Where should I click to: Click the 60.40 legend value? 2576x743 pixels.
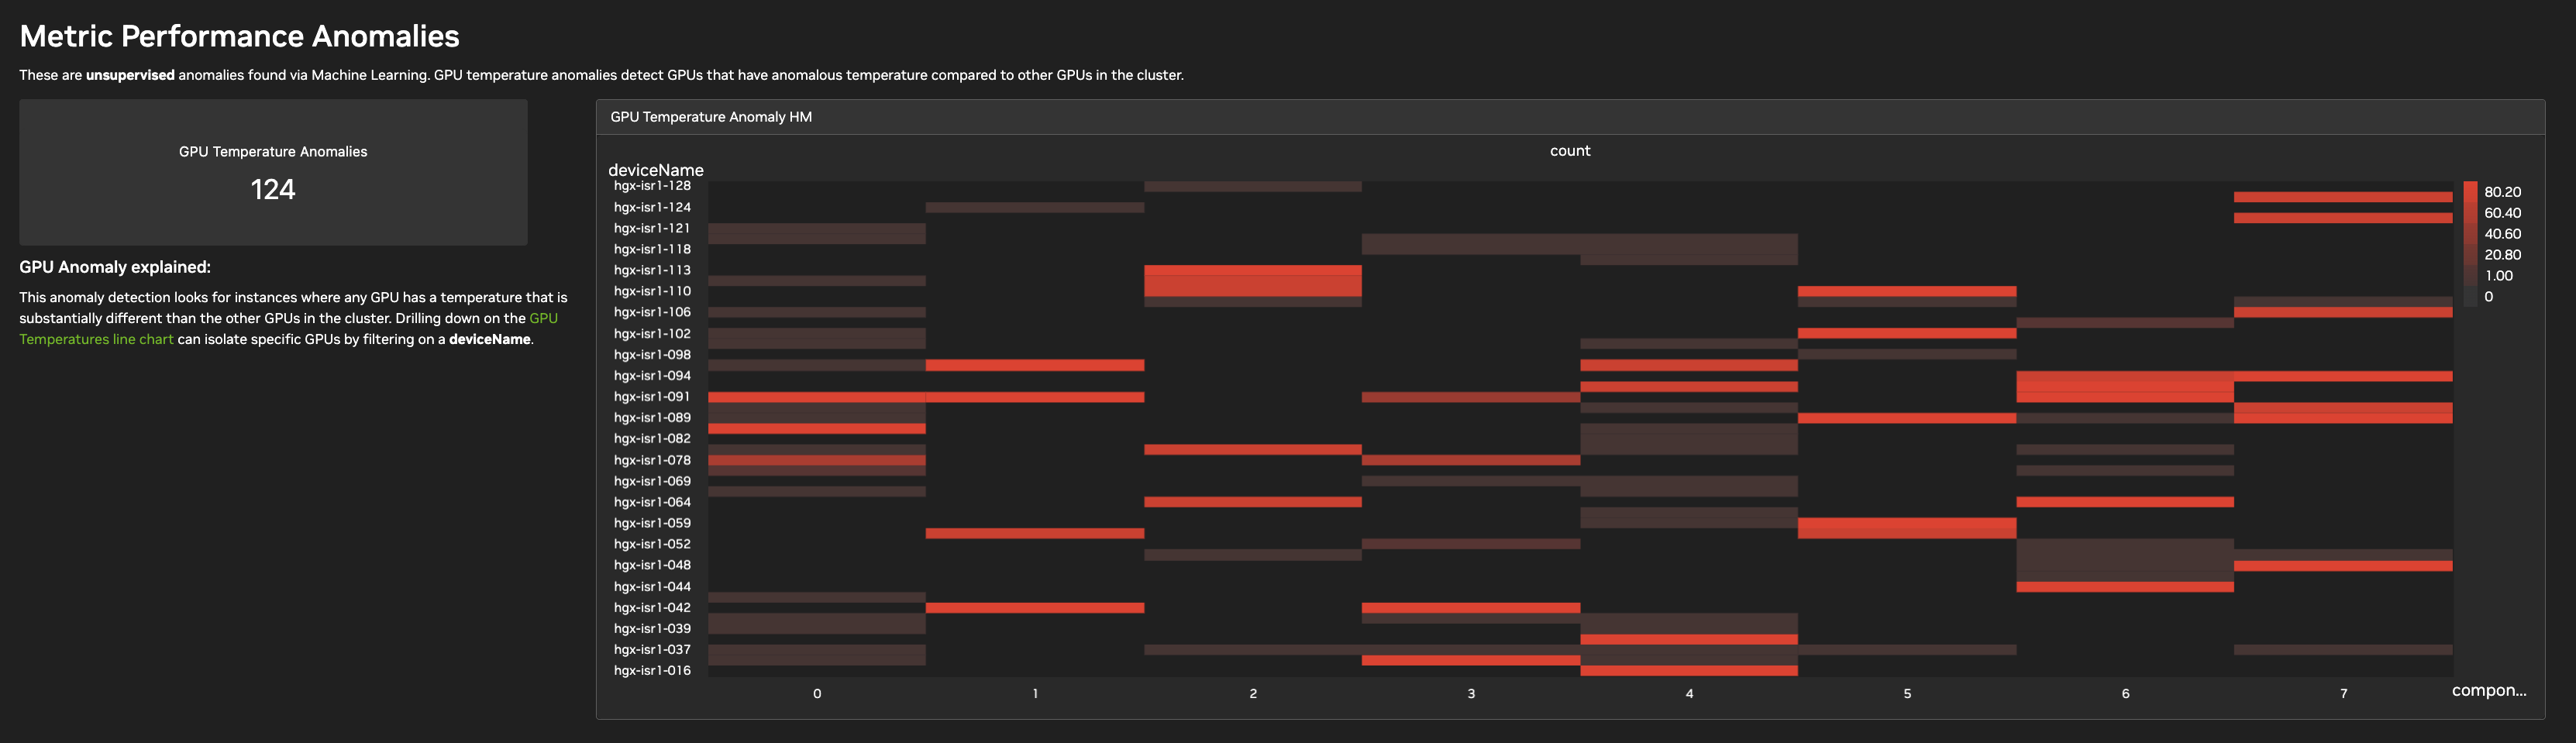(2502, 213)
